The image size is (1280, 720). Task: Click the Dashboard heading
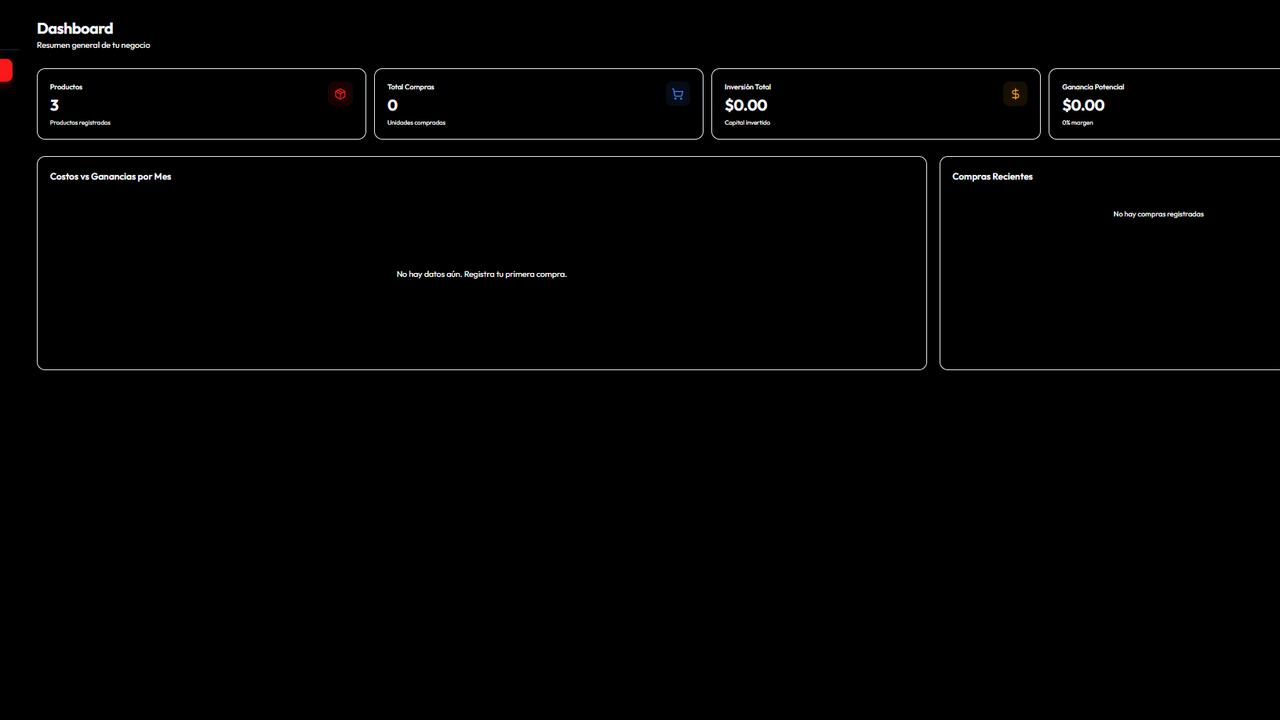tap(75, 28)
